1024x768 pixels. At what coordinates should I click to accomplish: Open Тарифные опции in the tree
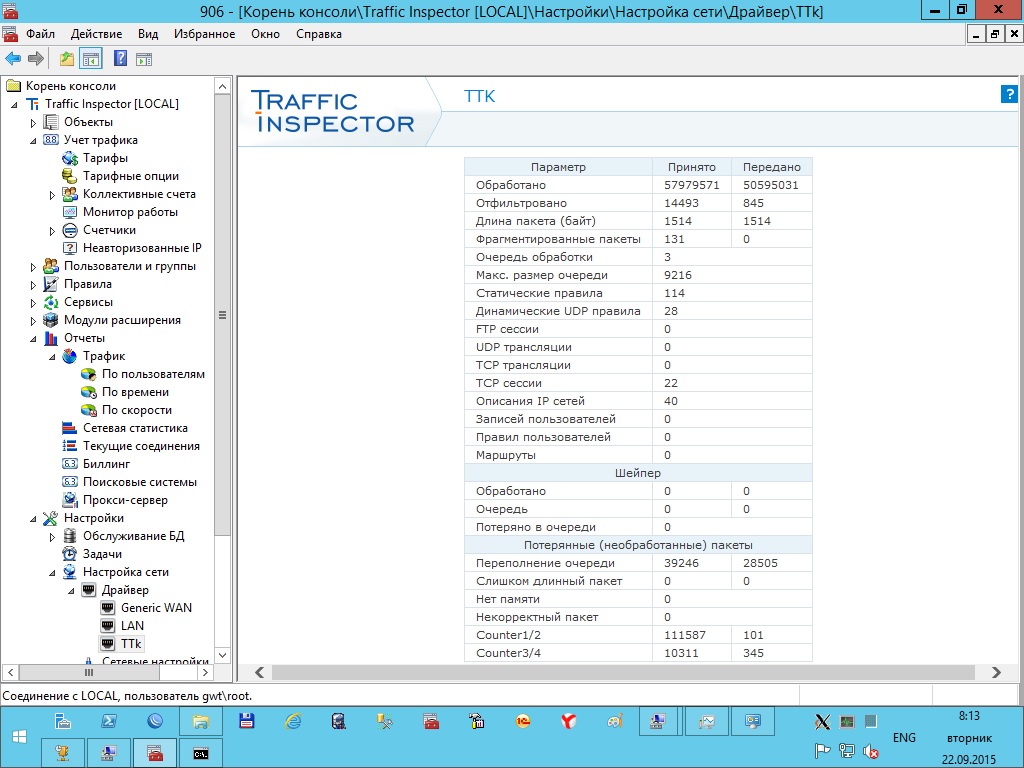tap(131, 176)
